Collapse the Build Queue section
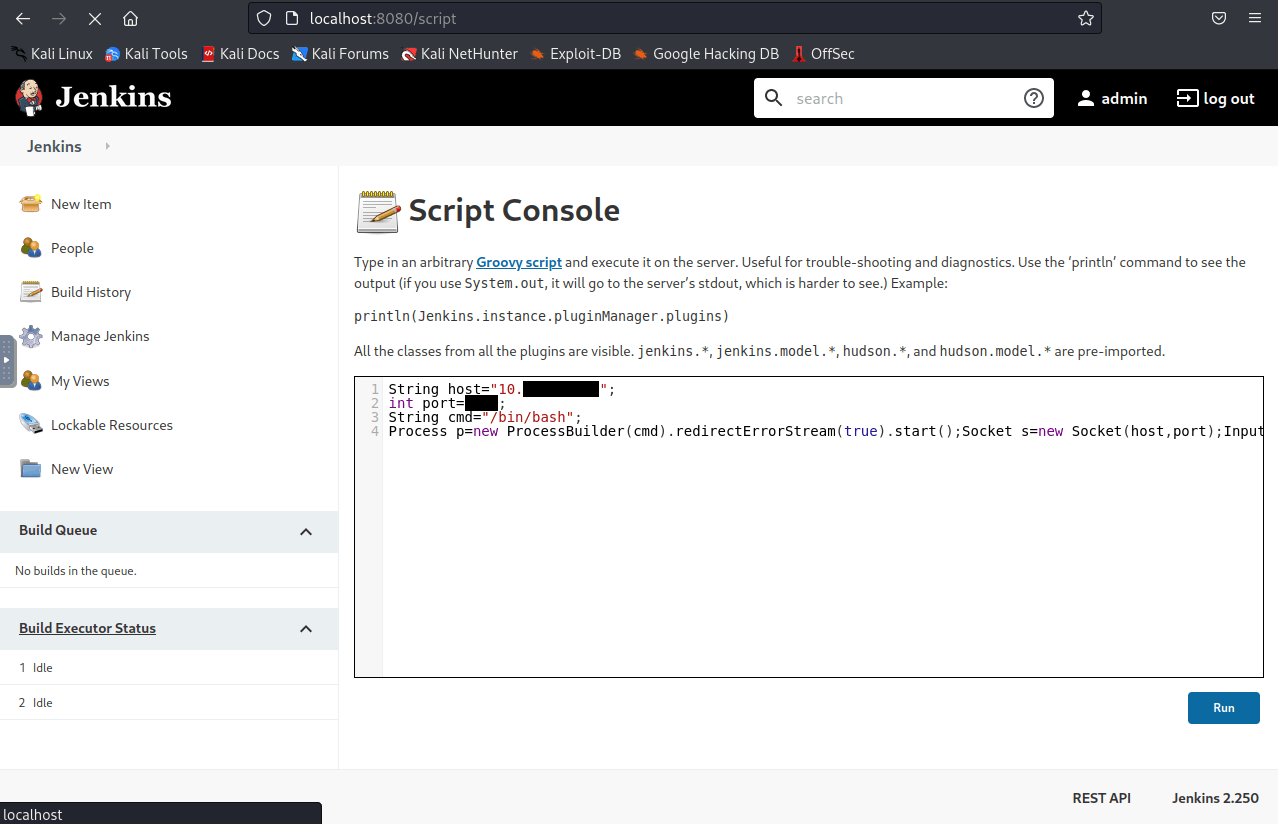Screen dimensions: 1278x824 coord(306,531)
